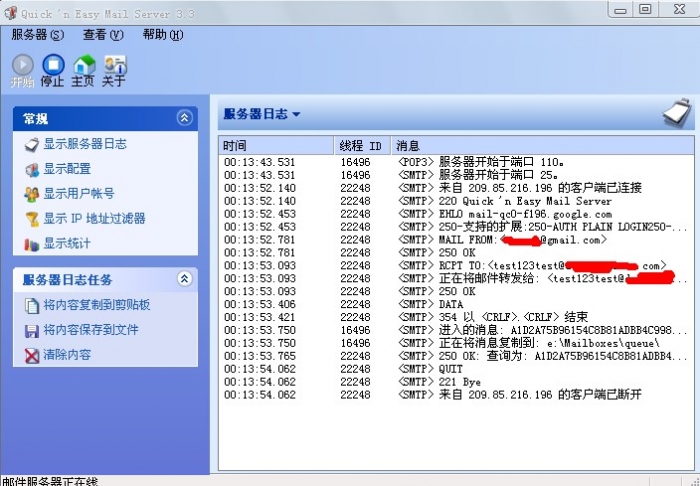Select the 250 OK: 查询为 row

pyautogui.click(x=456, y=356)
